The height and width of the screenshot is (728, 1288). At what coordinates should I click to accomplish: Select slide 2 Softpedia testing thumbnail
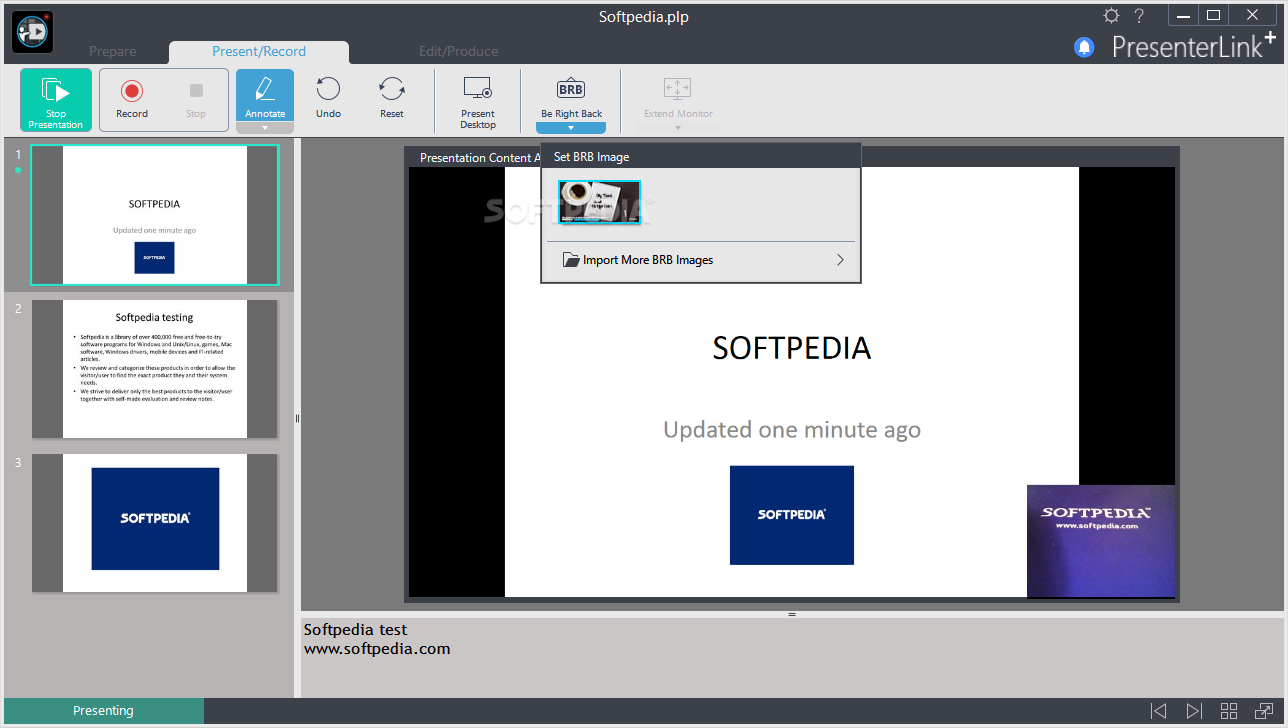155,369
